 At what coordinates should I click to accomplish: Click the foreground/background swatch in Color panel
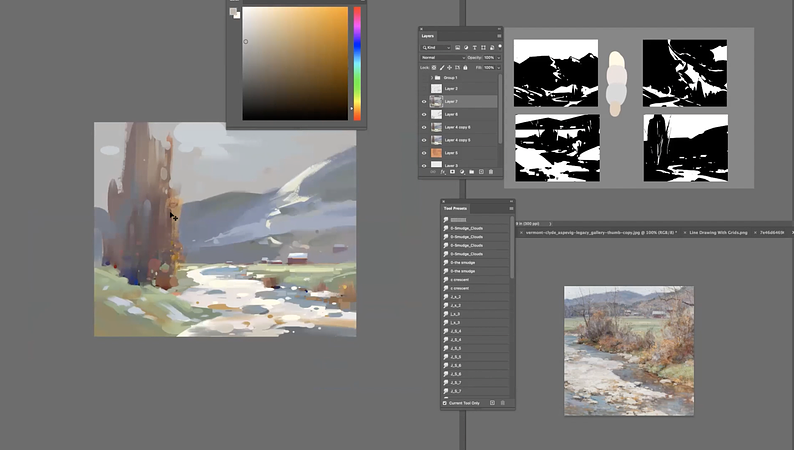pyautogui.click(x=234, y=13)
